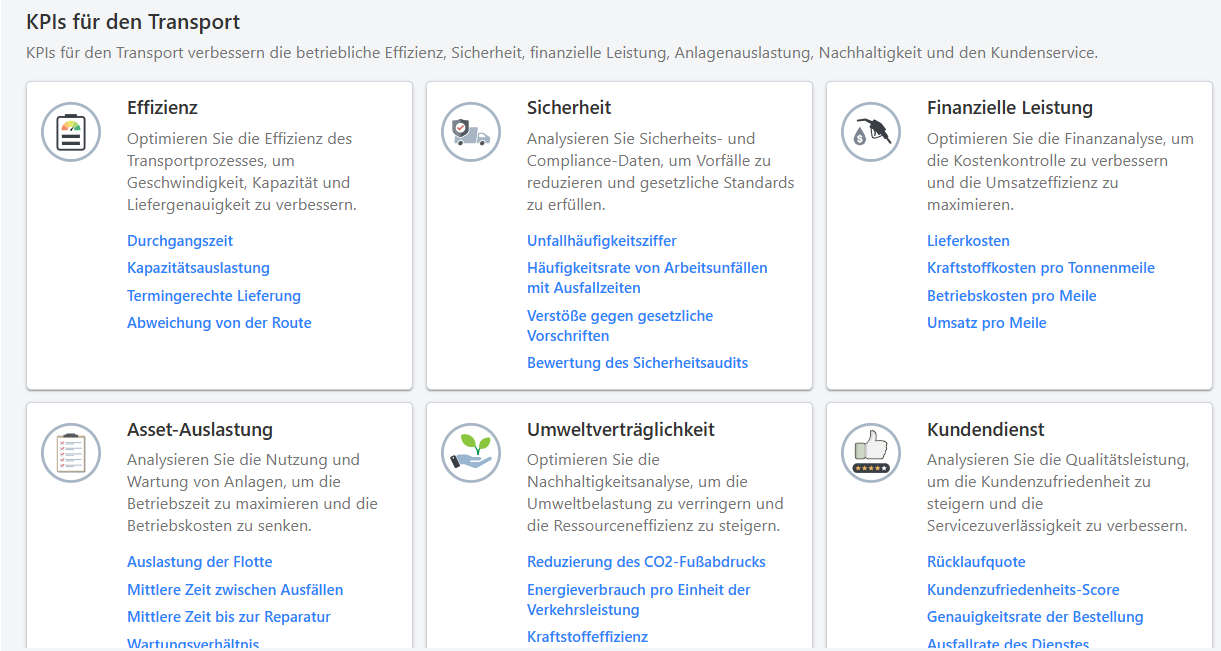Open Auslastung der Flotte KPI
The height and width of the screenshot is (651, 1221).
[199, 561]
